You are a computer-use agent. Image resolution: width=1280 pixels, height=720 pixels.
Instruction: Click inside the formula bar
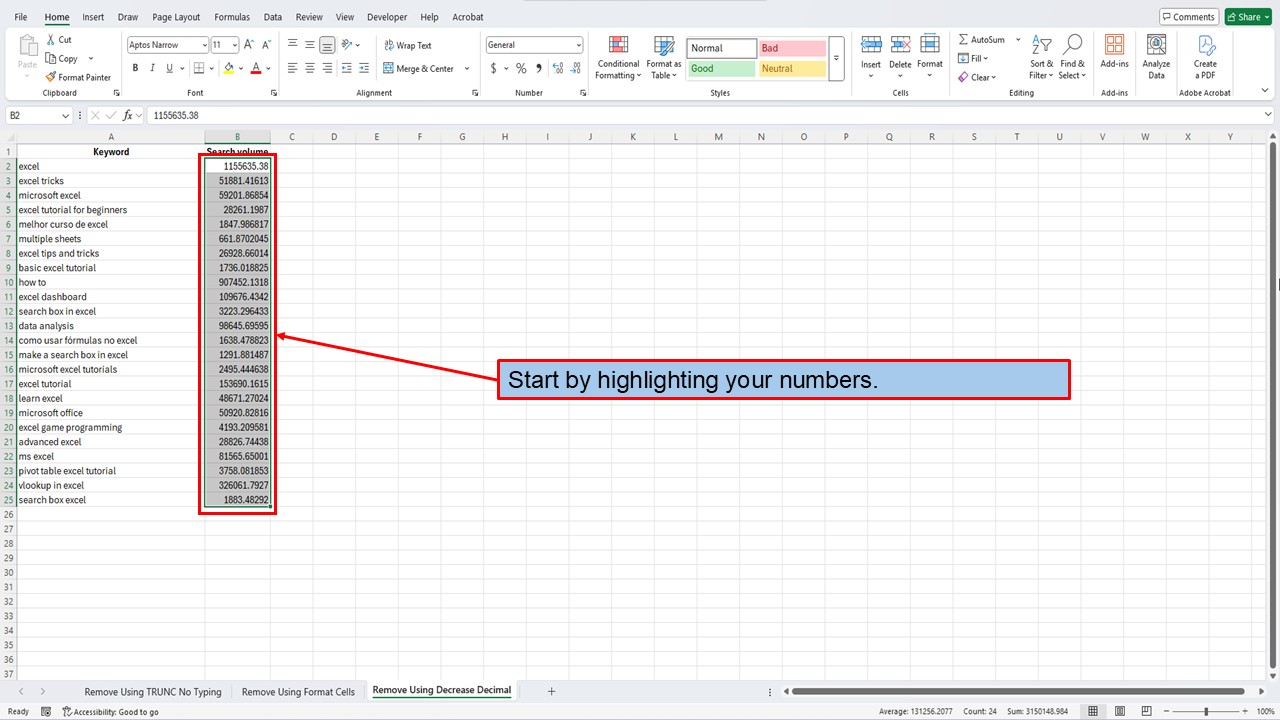click(300, 115)
